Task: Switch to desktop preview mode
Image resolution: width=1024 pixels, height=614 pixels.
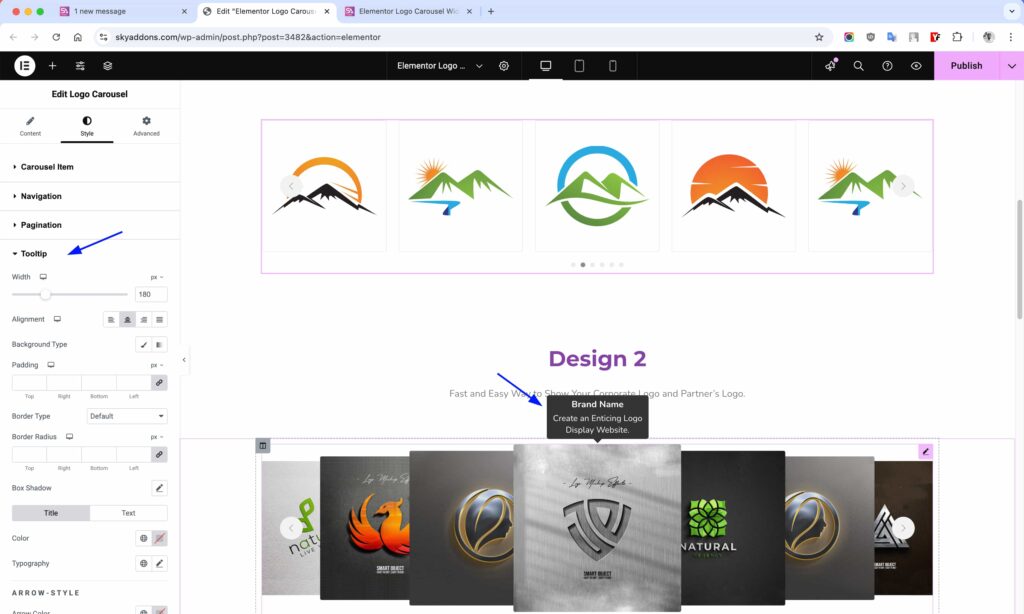Action: 545,65
